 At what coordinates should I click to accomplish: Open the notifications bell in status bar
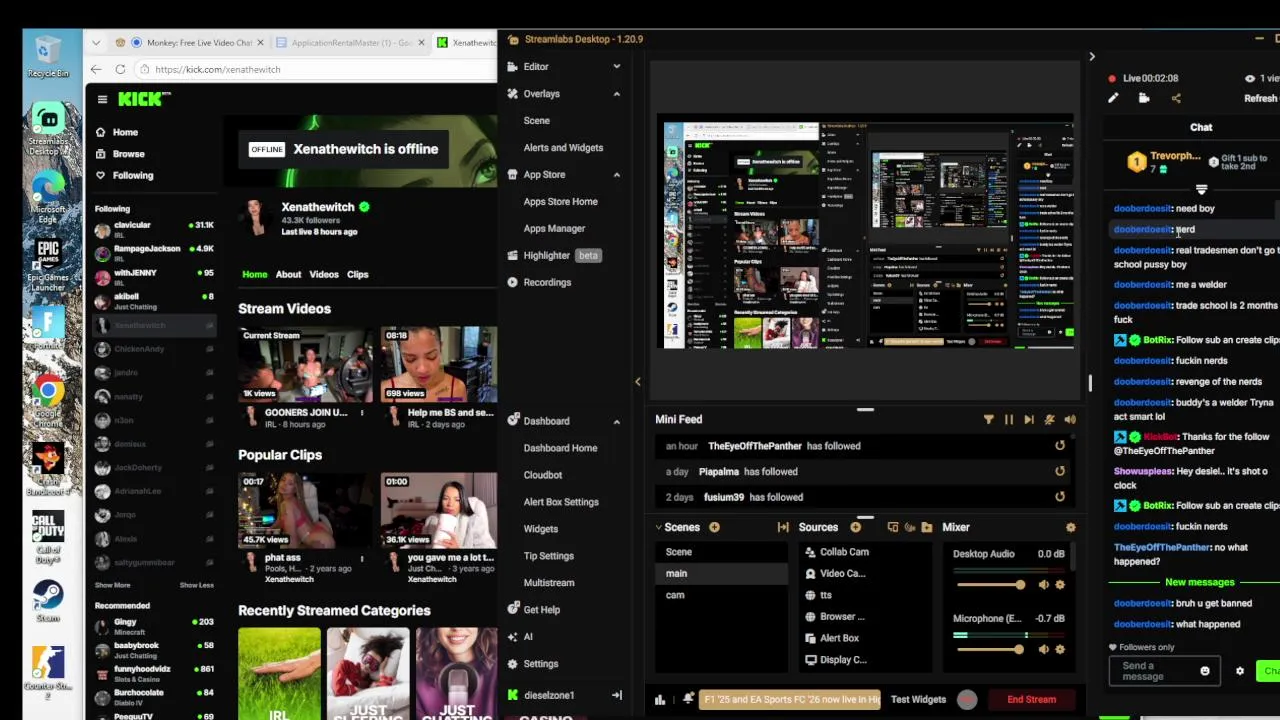(x=688, y=699)
